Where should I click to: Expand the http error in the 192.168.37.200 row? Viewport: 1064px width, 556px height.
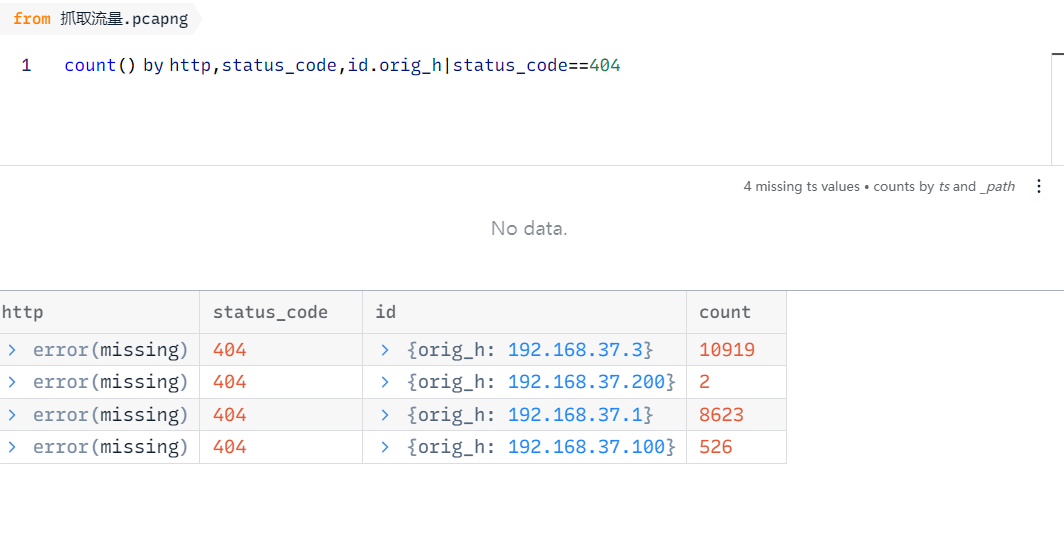point(12,382)
